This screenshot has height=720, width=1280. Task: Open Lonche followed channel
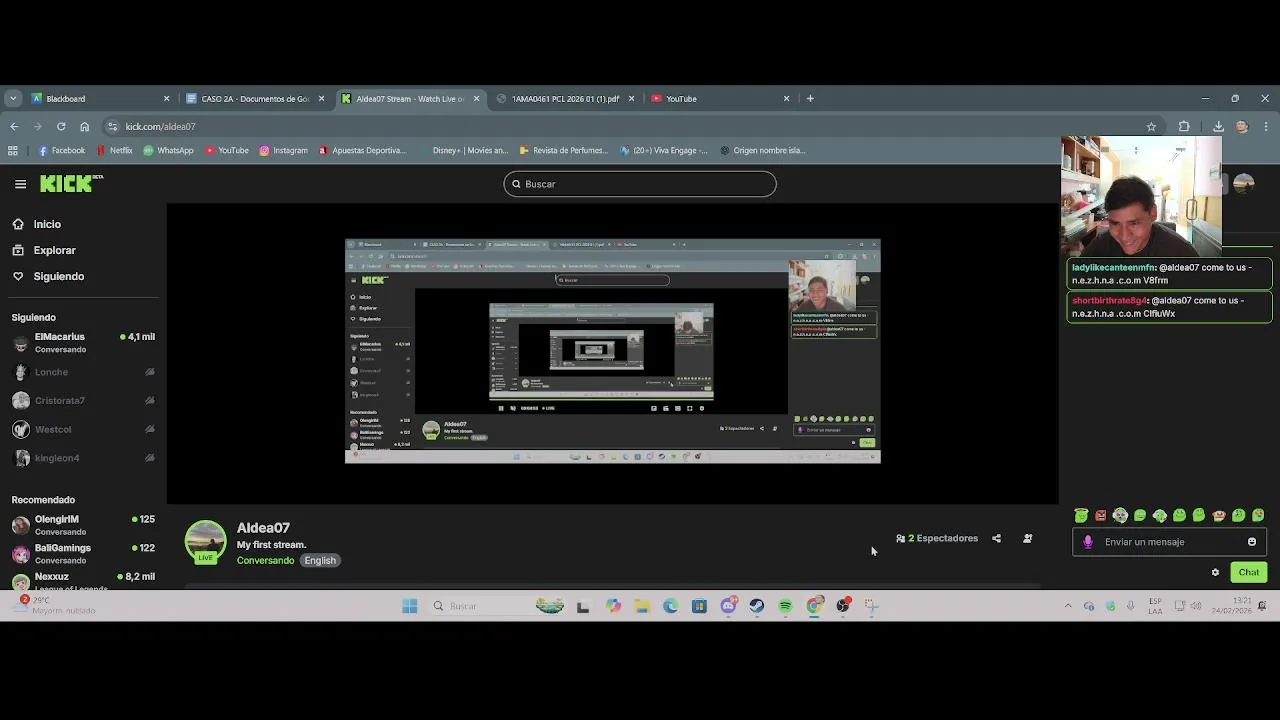point(83,372)
